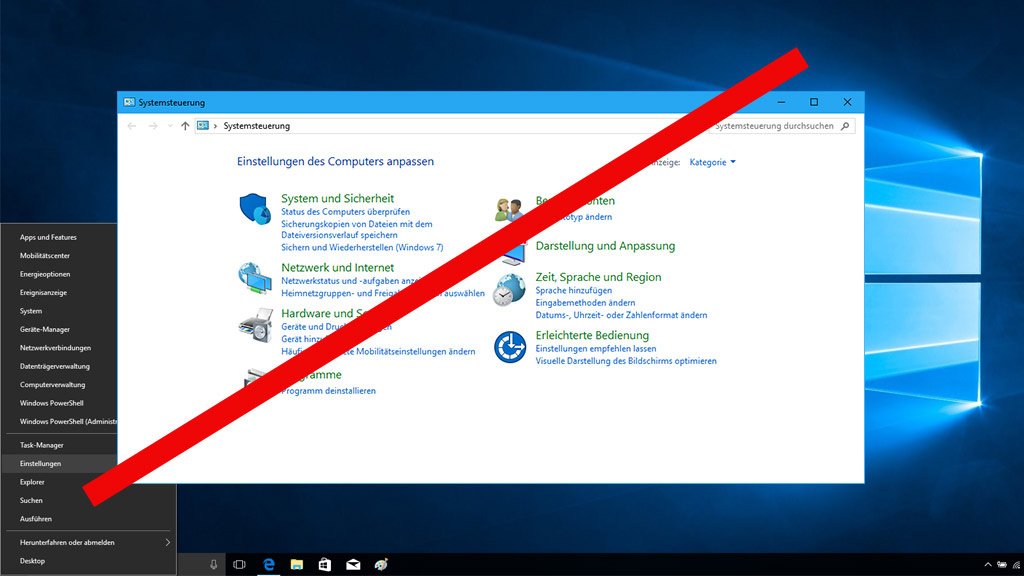Click Task View icon on taskbar
This screenshot has height=576, width=1024.
click(240, 564)
